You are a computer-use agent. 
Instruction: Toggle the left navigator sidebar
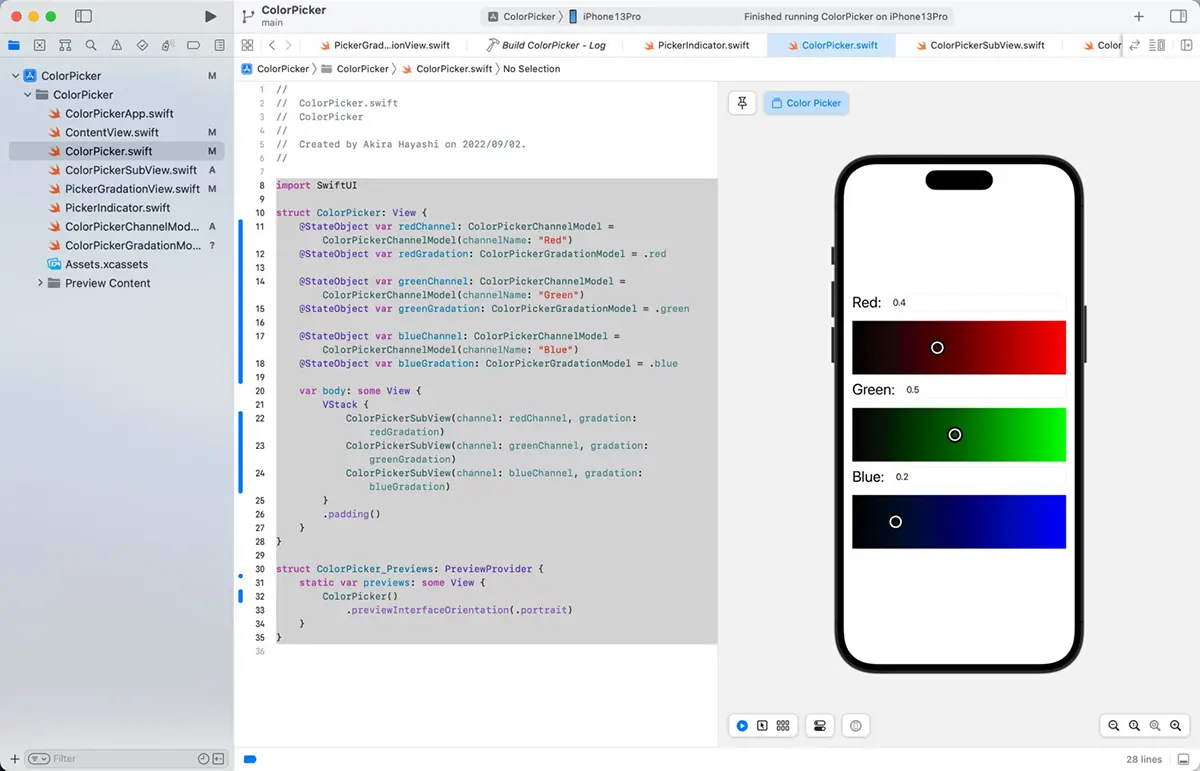(83, 16)
